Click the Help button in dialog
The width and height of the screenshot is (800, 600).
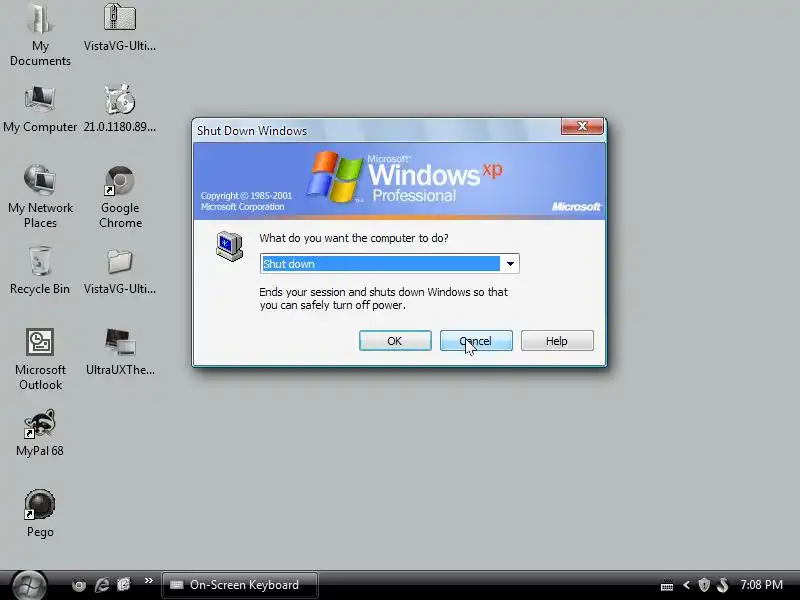tap(557, 341)
